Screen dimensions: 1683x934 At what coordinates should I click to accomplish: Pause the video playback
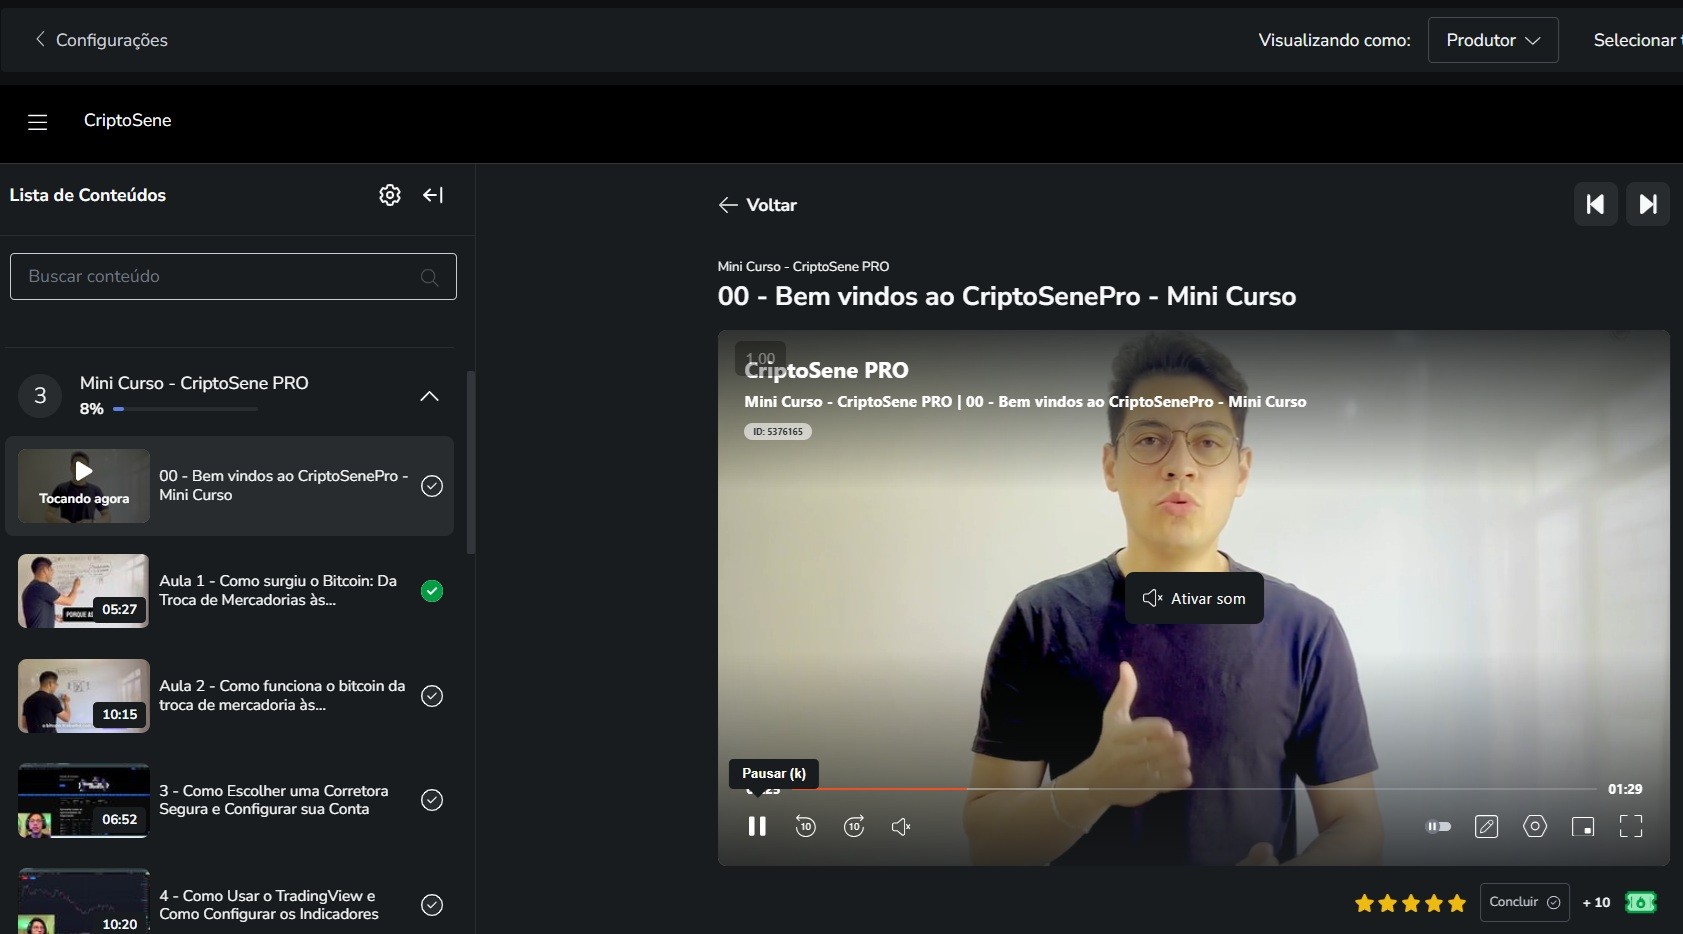coord(757,826)
